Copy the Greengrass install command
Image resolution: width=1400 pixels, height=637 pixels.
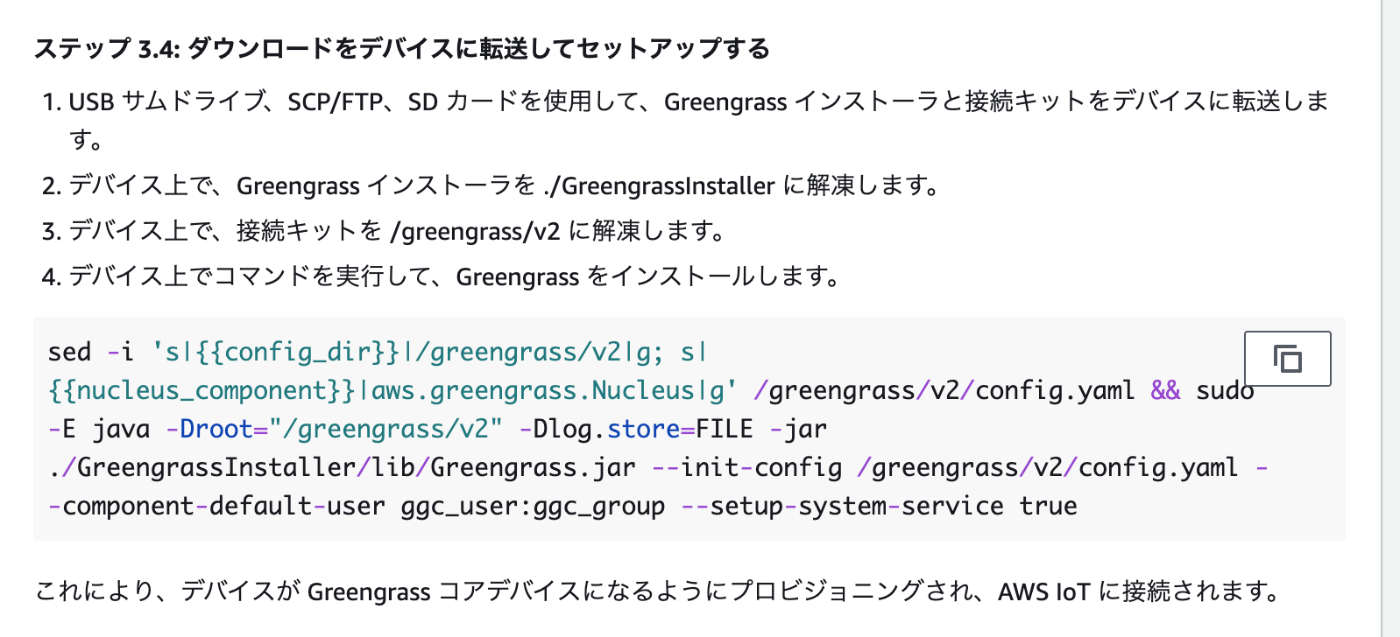click(x=1287, y=358)
